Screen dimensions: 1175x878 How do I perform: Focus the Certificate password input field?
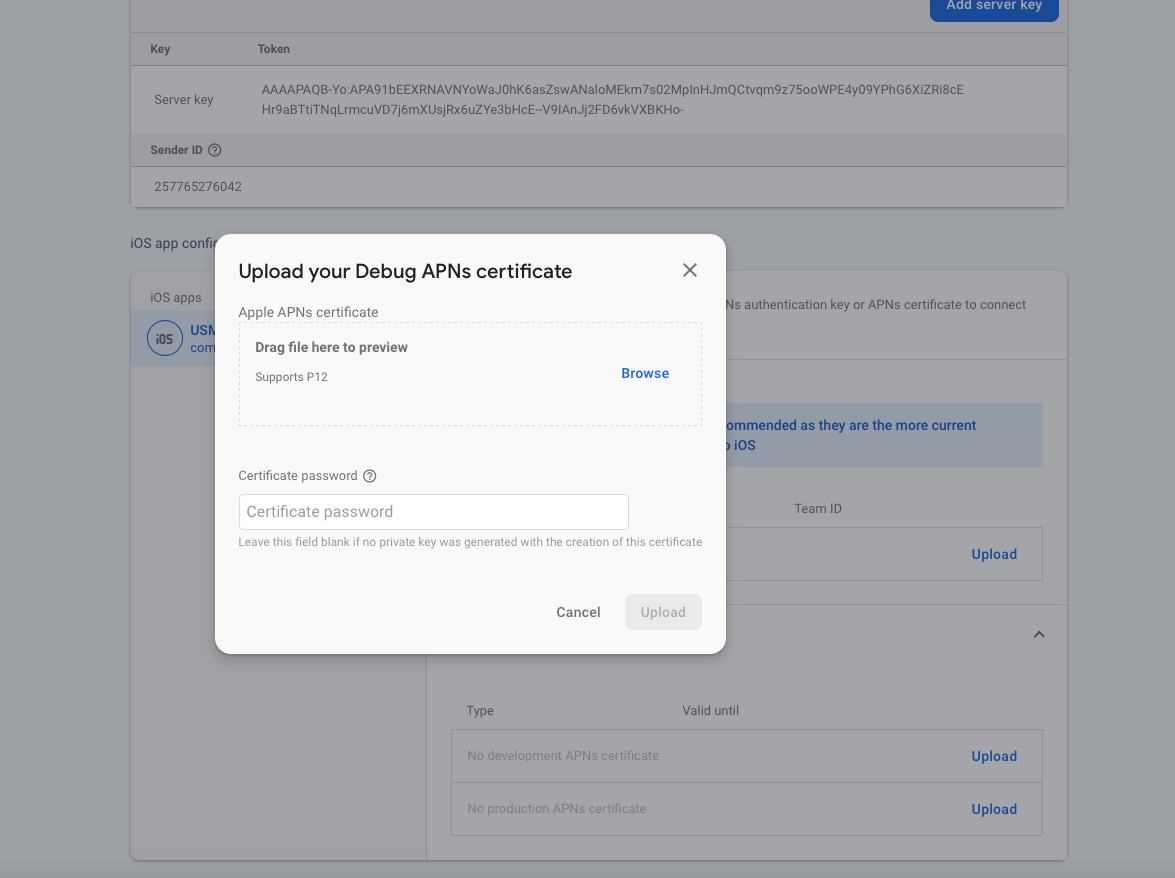(x=433, y=512)
